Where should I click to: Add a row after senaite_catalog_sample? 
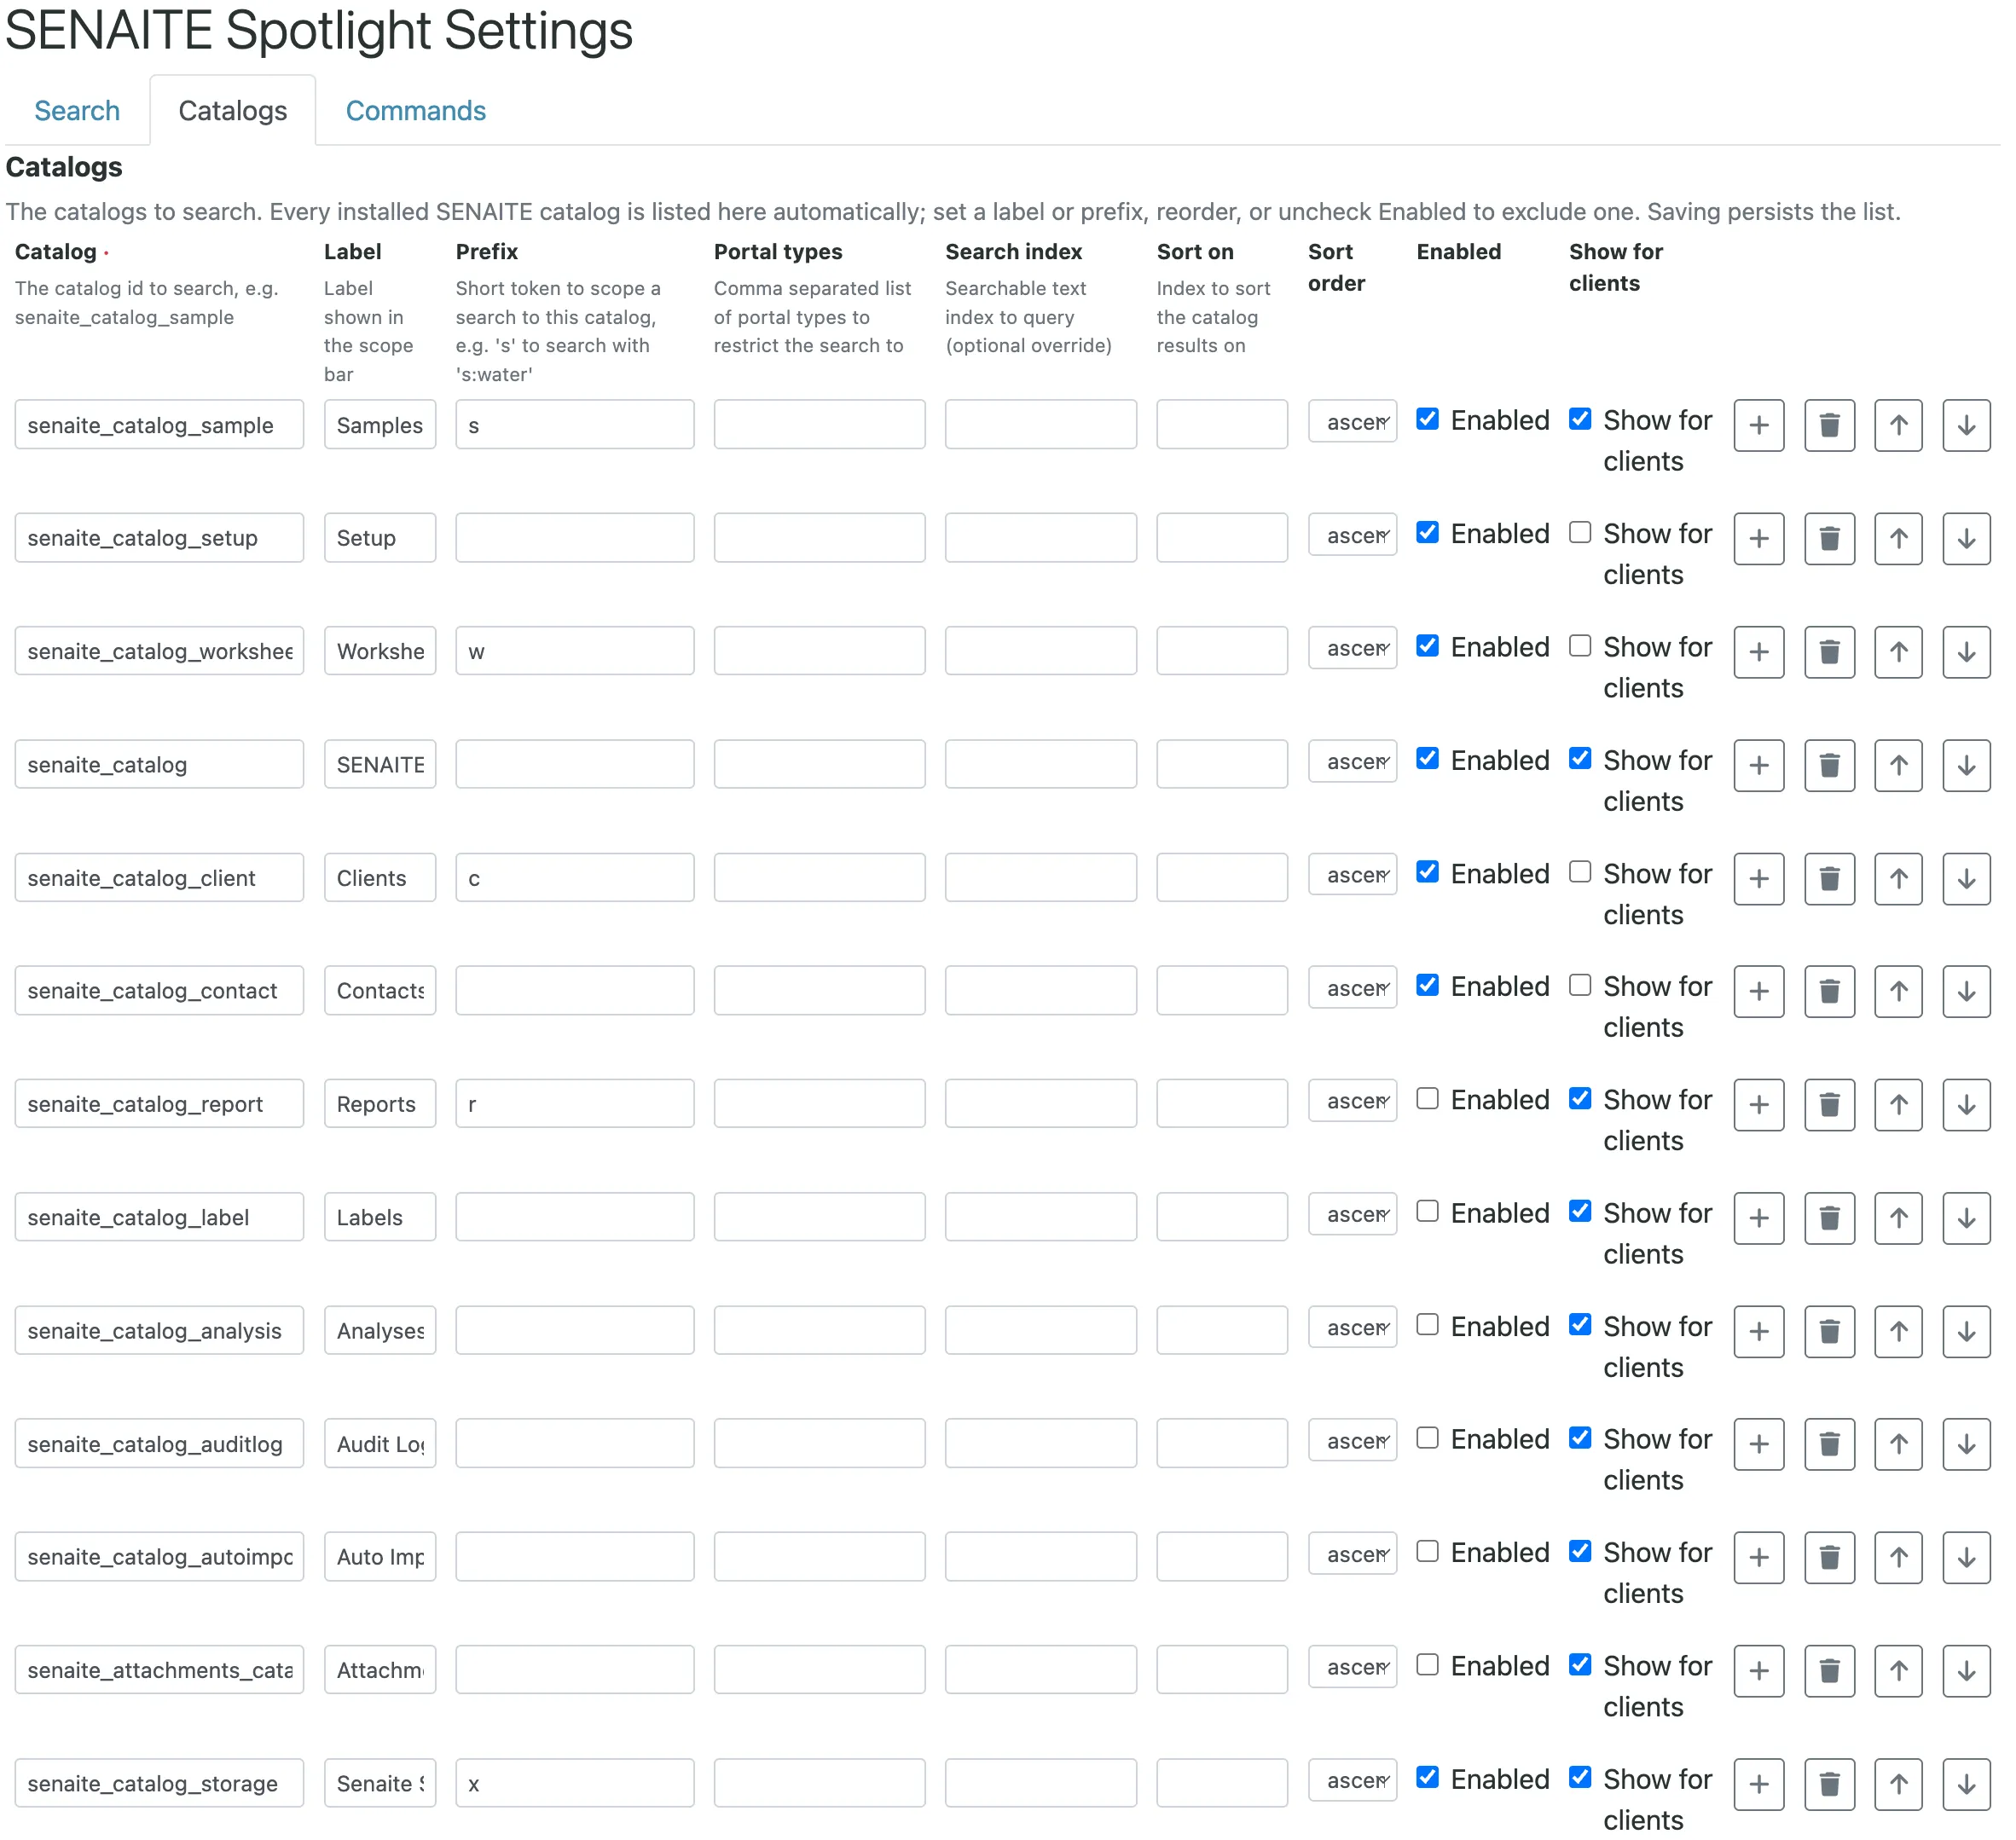tap(1759, 425)
